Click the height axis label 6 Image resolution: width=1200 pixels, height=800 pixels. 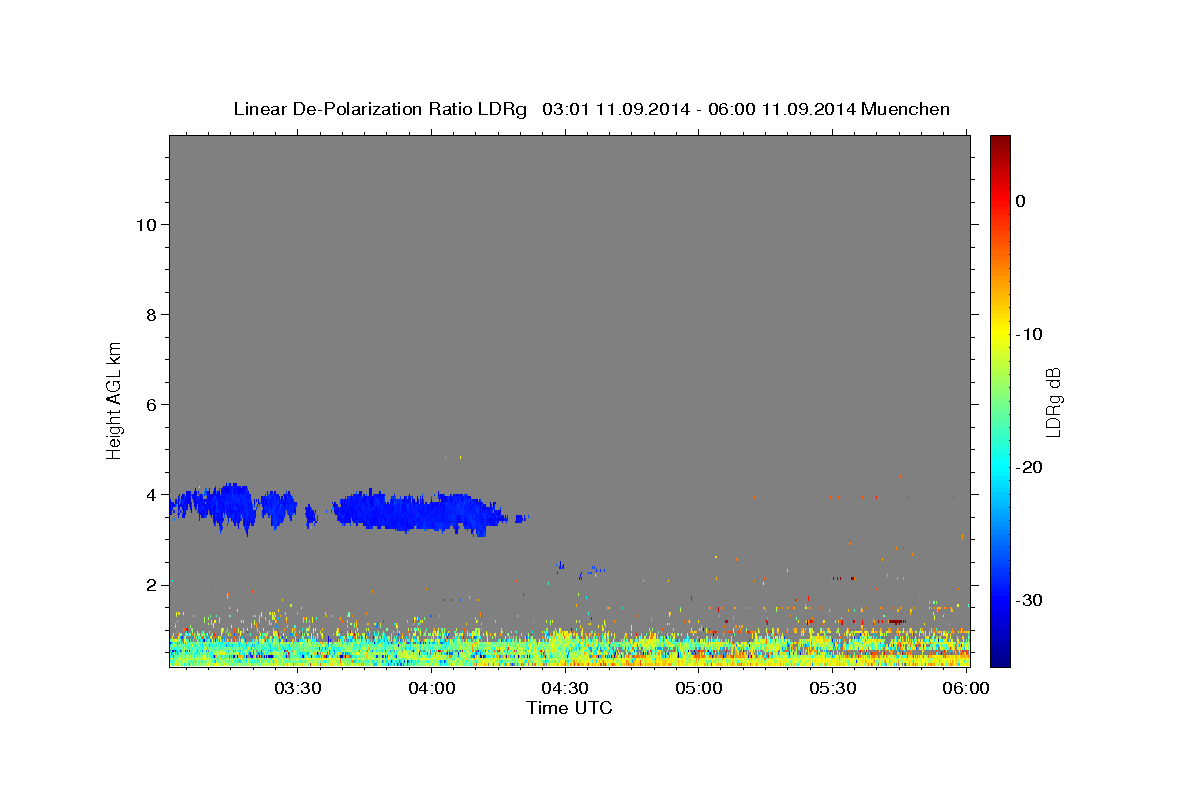point(150,404)
